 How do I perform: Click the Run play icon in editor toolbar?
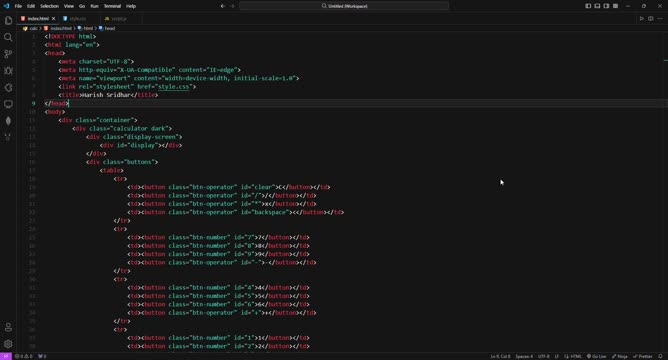(642, 19)
